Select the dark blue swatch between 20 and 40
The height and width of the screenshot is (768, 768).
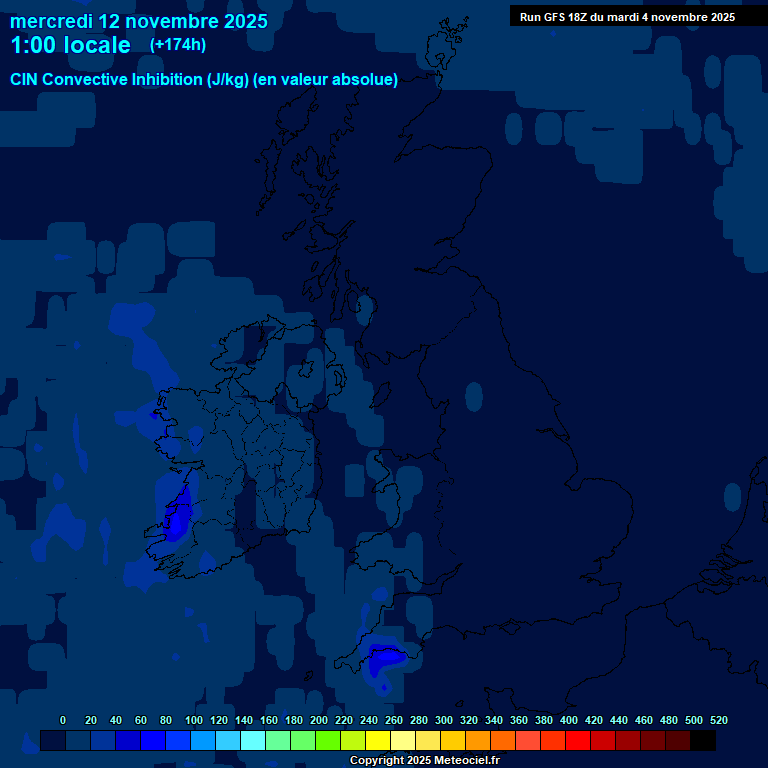(103, 740)
